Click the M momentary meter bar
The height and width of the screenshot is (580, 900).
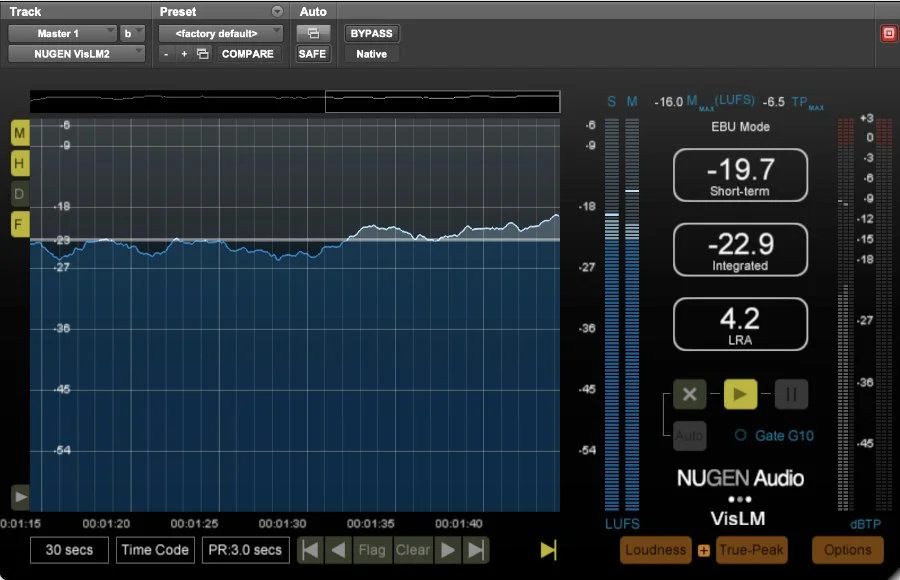[x=632, y=314]
